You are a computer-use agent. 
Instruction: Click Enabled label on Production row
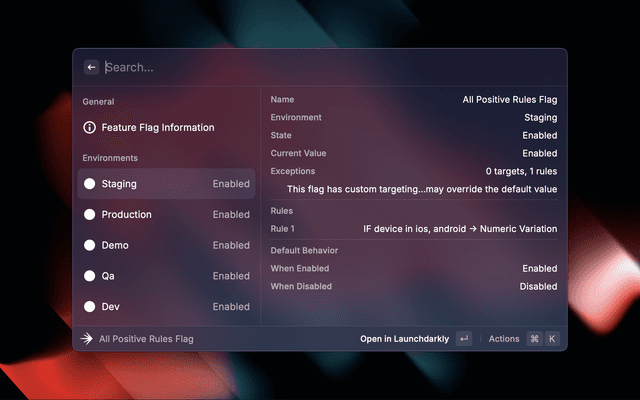tap(231, 215)
